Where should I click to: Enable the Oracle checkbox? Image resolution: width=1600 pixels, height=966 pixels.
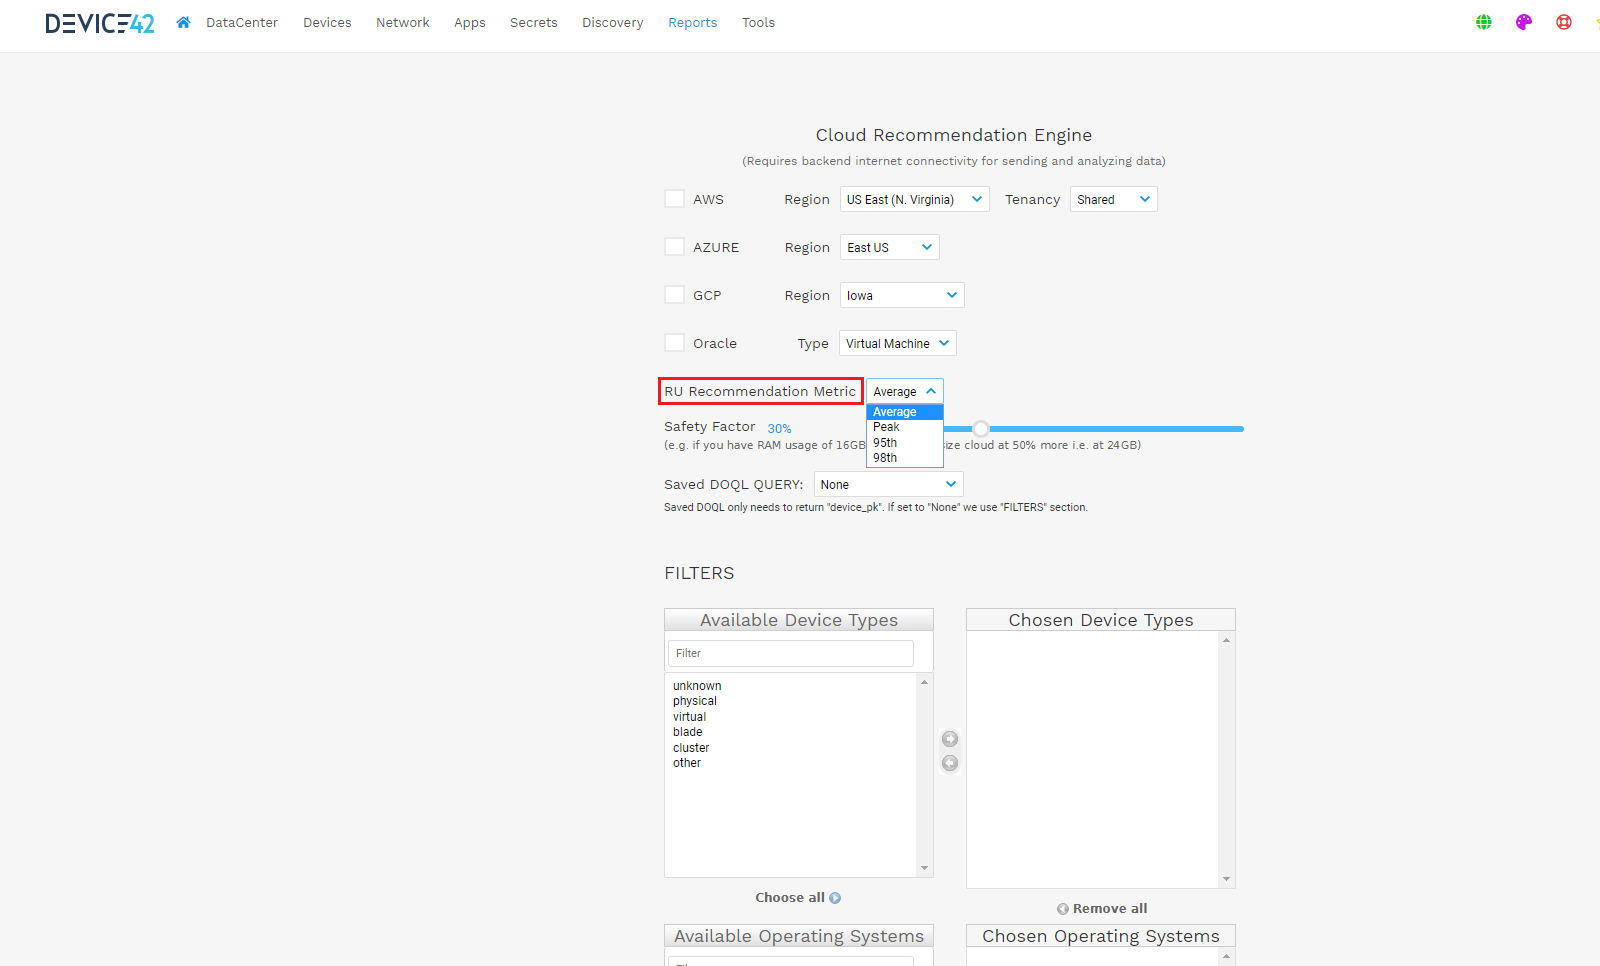675,343
